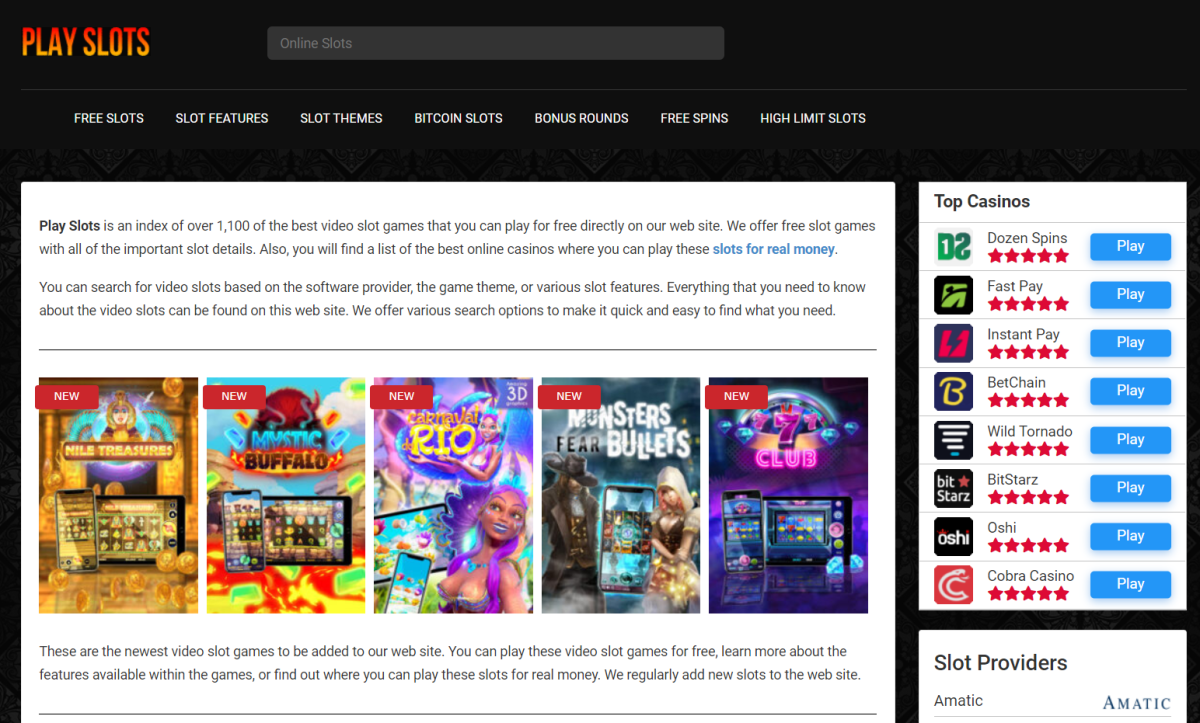
Task: Open the Wild Tornado casino logo
Action: pos(953,440)
